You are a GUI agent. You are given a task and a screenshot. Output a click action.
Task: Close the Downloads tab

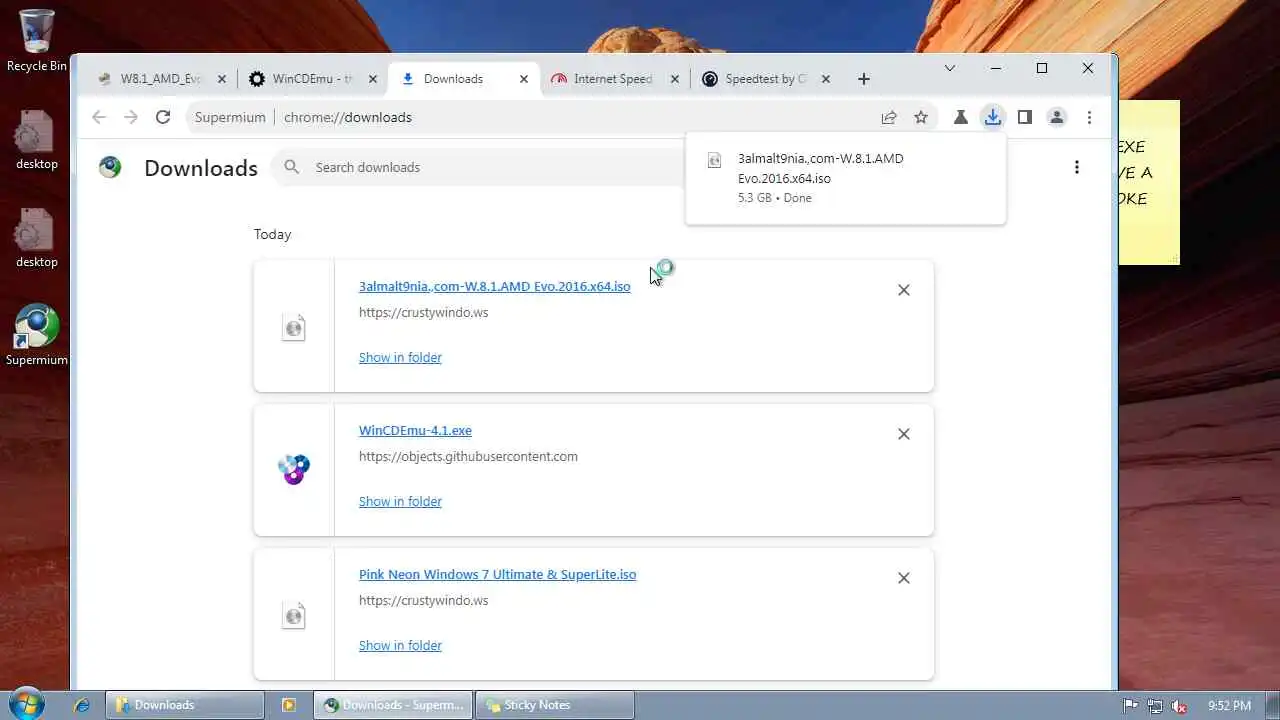524,79
